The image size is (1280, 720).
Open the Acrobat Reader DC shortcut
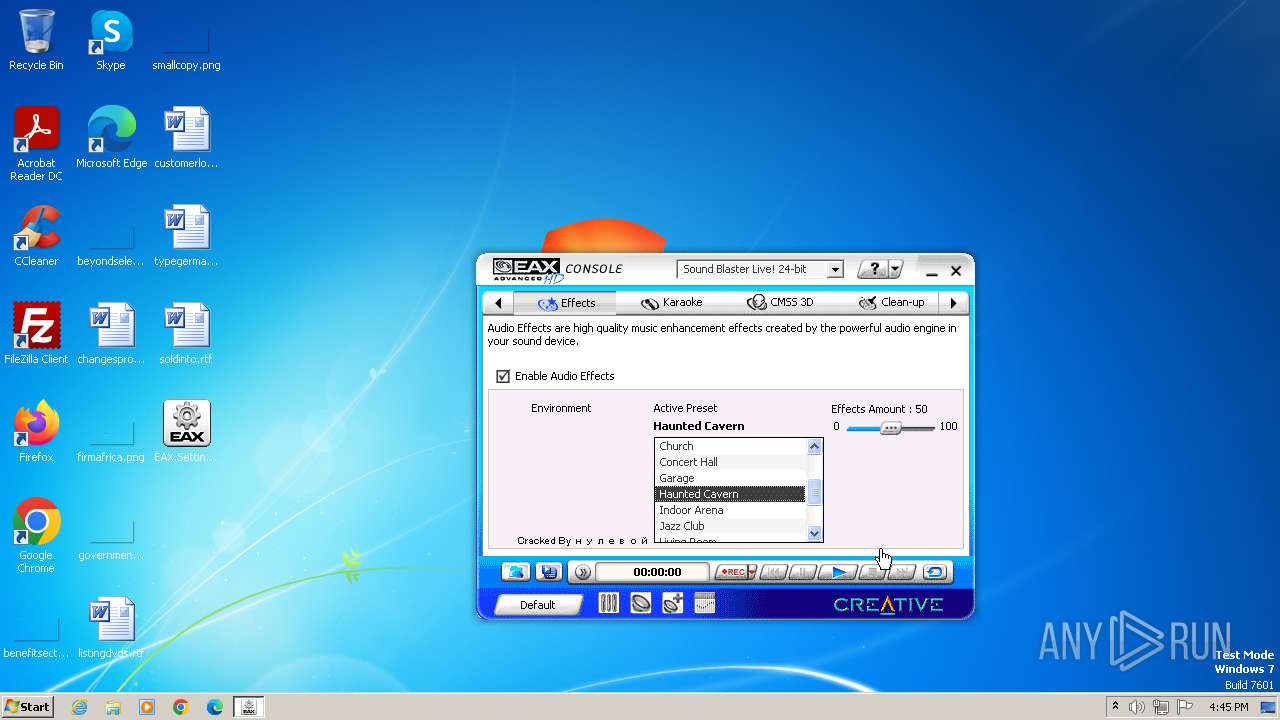click(x=36, y=144)
